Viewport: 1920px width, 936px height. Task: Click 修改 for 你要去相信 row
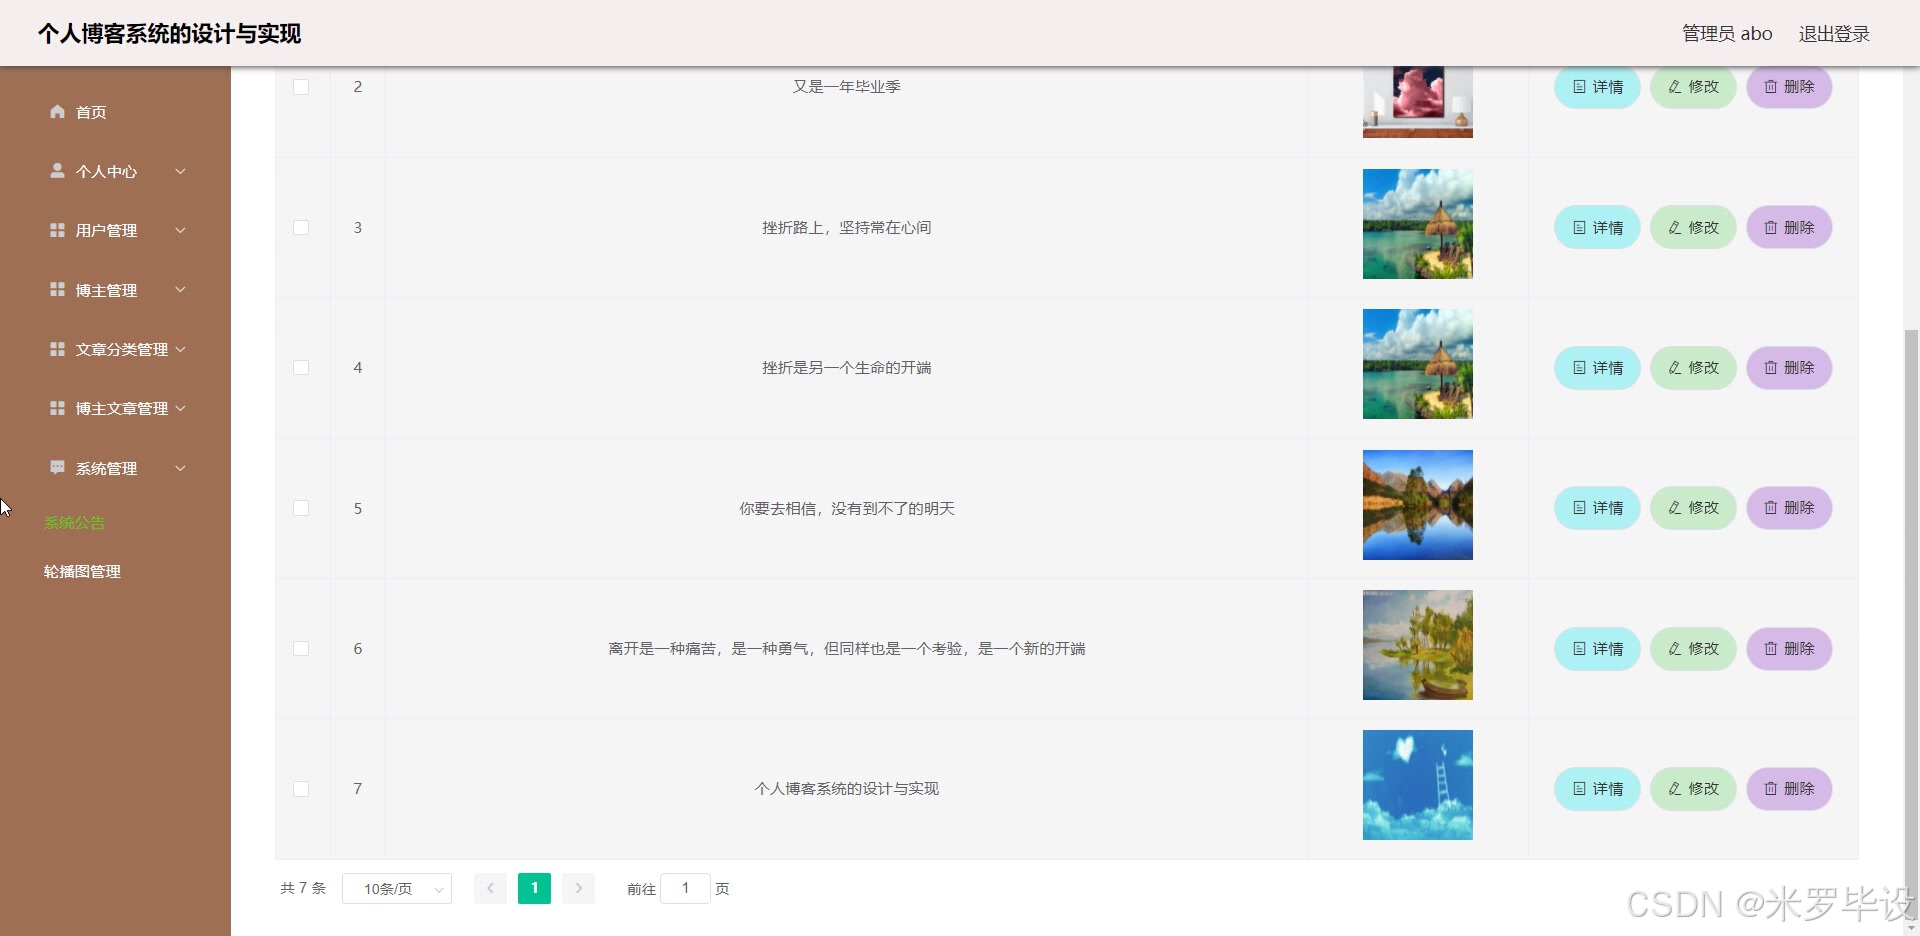1693,508
